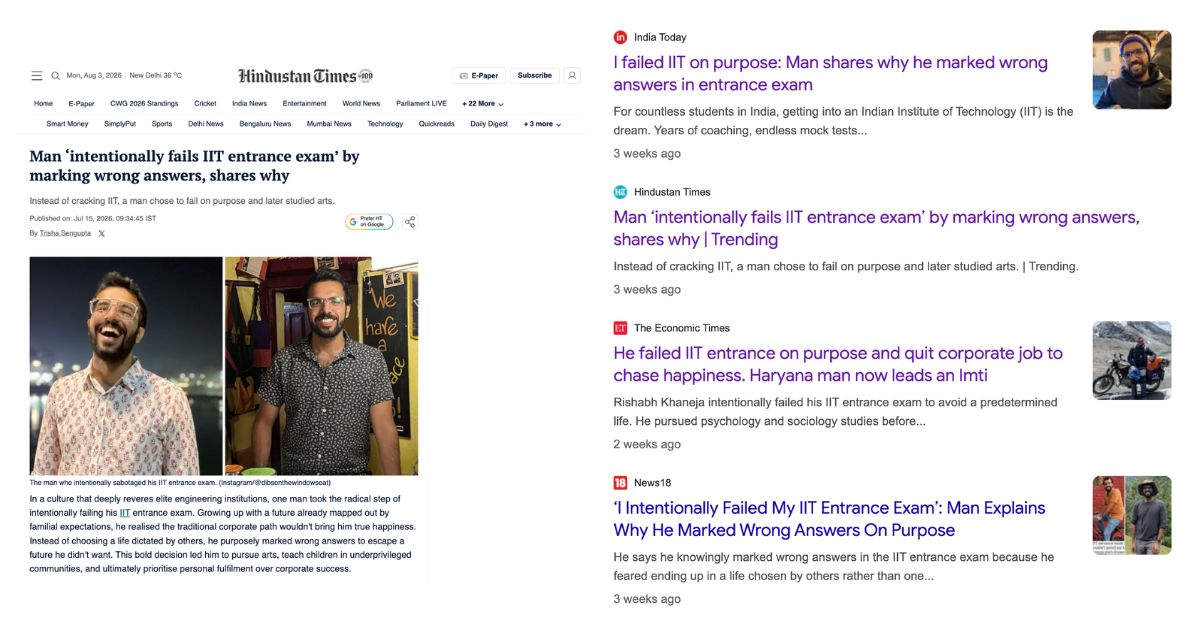The height and width of the screenshot is (630, 1200).
Task: Click the article headline 'Man intentionally fails IIT'
Action: pyautogui.click(x=194, y=166)
